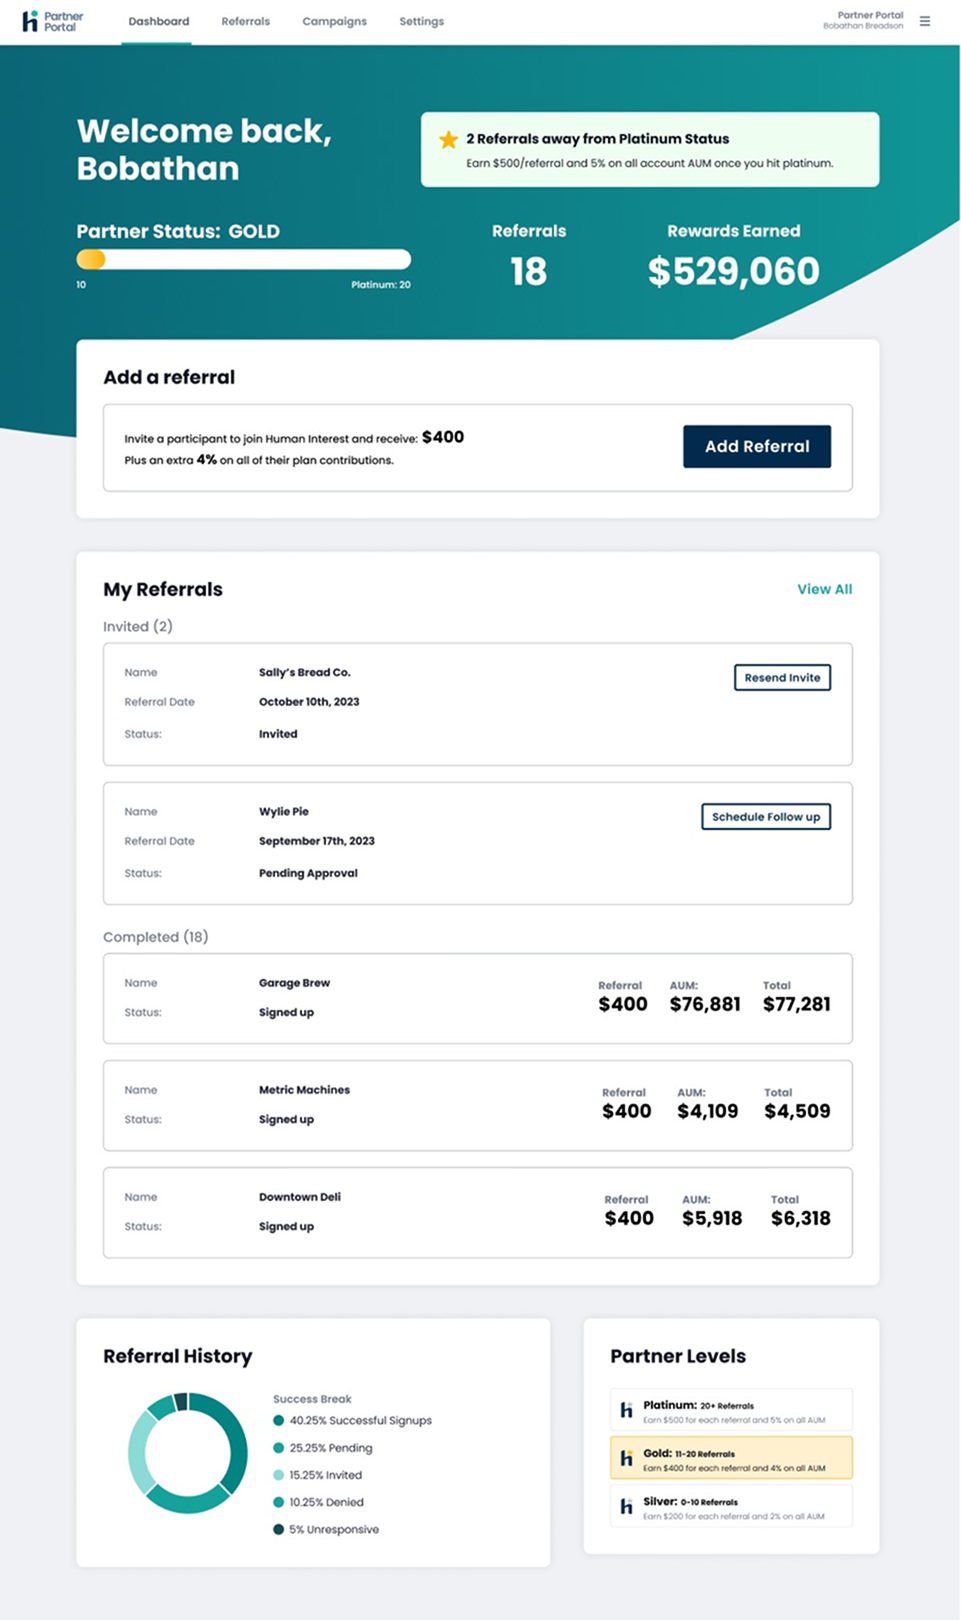Click Successful Signups legend dot
Image resolution: width=961 pixels, height=1620 pixels.
pyautogui.click(x=279, y=1420)
